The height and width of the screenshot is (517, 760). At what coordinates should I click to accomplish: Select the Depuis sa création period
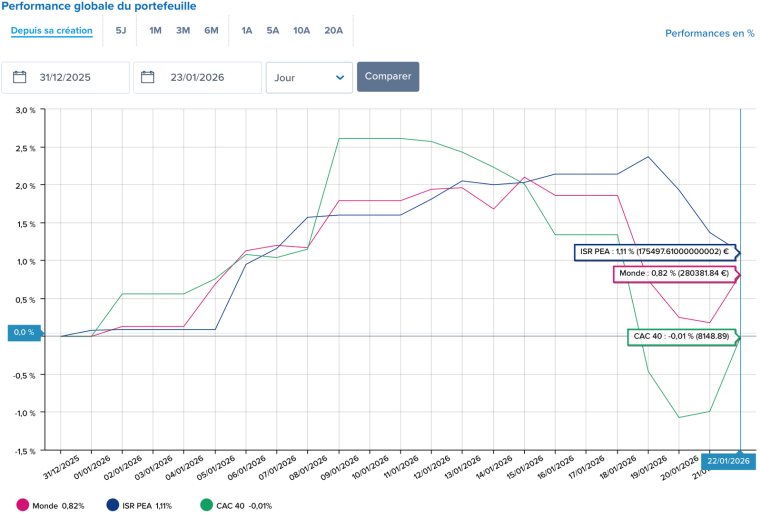[x=52, y=30]
